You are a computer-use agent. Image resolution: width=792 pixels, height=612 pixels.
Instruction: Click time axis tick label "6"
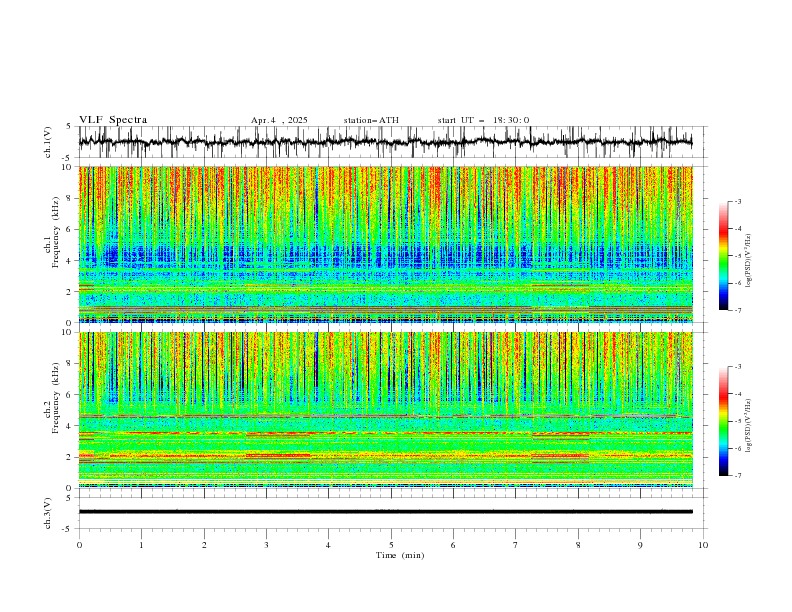tap(453, 545)
